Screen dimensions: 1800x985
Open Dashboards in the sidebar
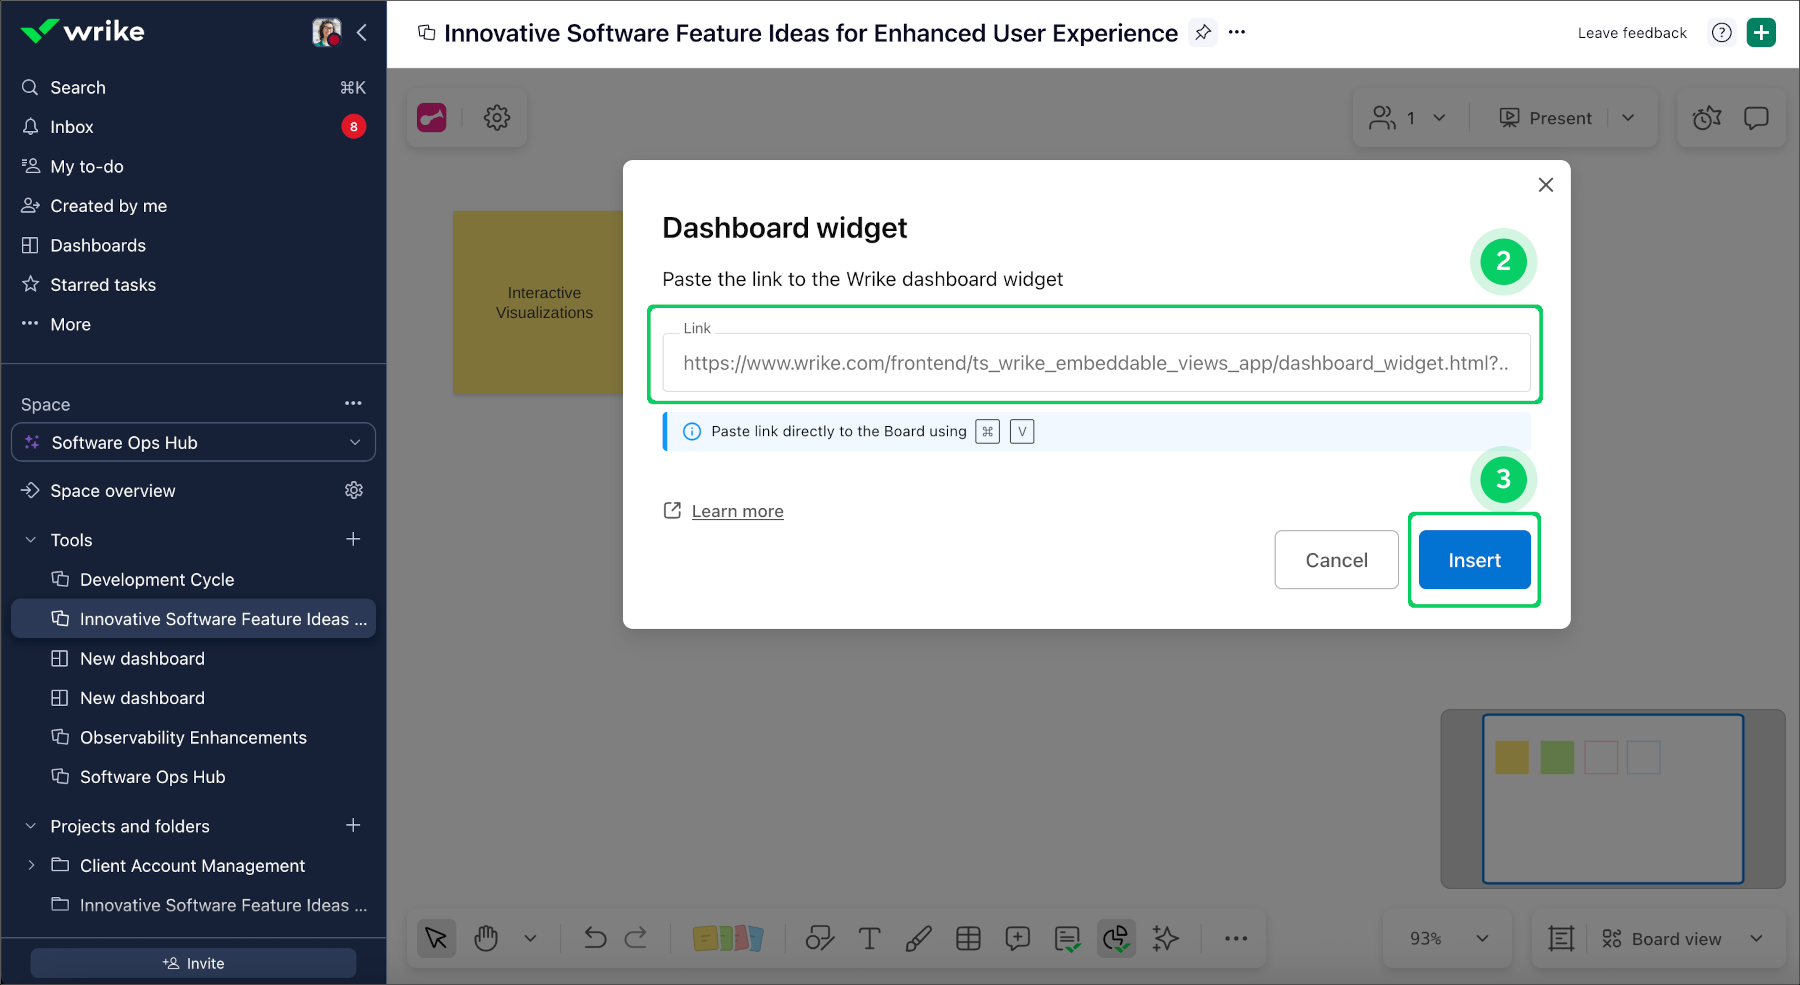(x=98, y=245)
